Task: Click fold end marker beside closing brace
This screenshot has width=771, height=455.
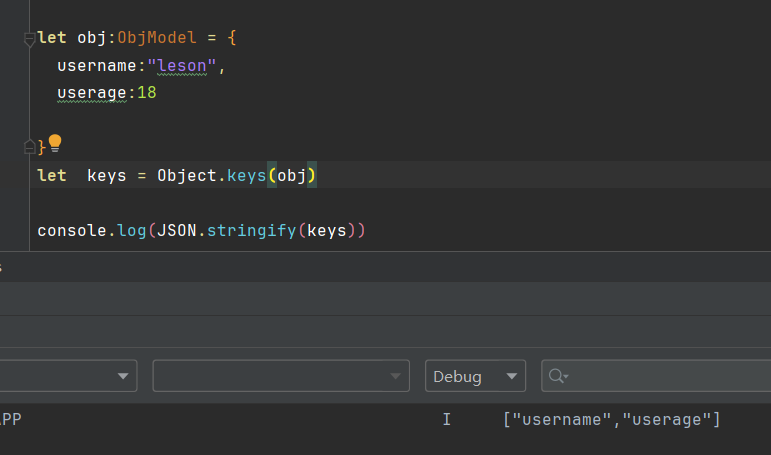Action: click(29, 147)
